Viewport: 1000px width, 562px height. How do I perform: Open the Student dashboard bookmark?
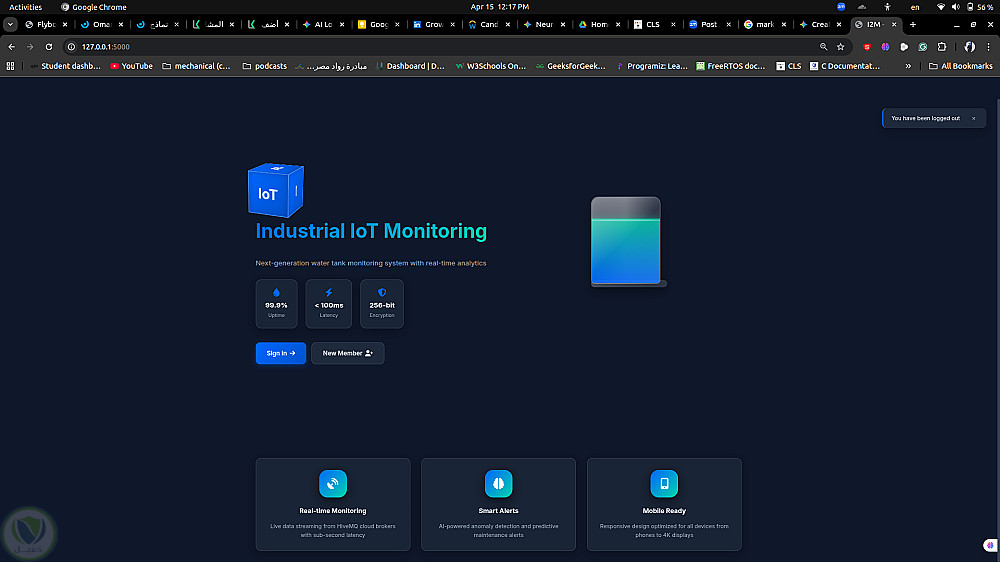[x=65, y=66]
